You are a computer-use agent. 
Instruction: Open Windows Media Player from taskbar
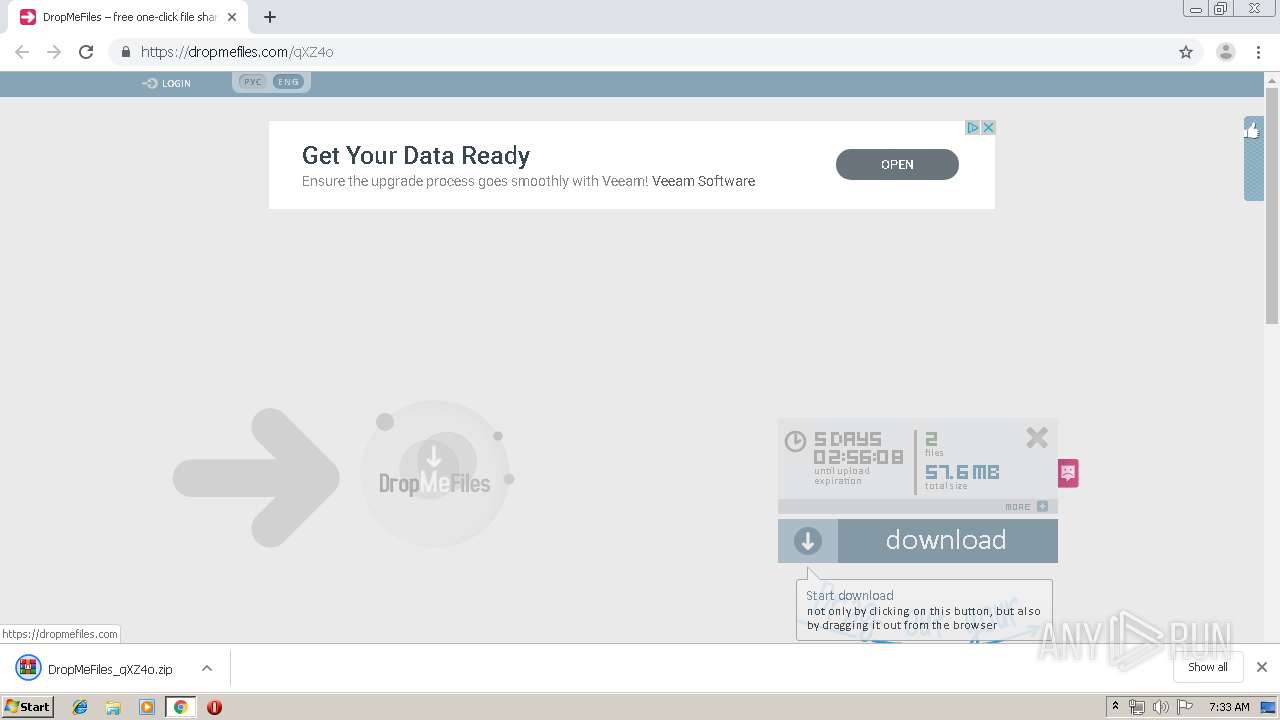(x=147, y=707)
